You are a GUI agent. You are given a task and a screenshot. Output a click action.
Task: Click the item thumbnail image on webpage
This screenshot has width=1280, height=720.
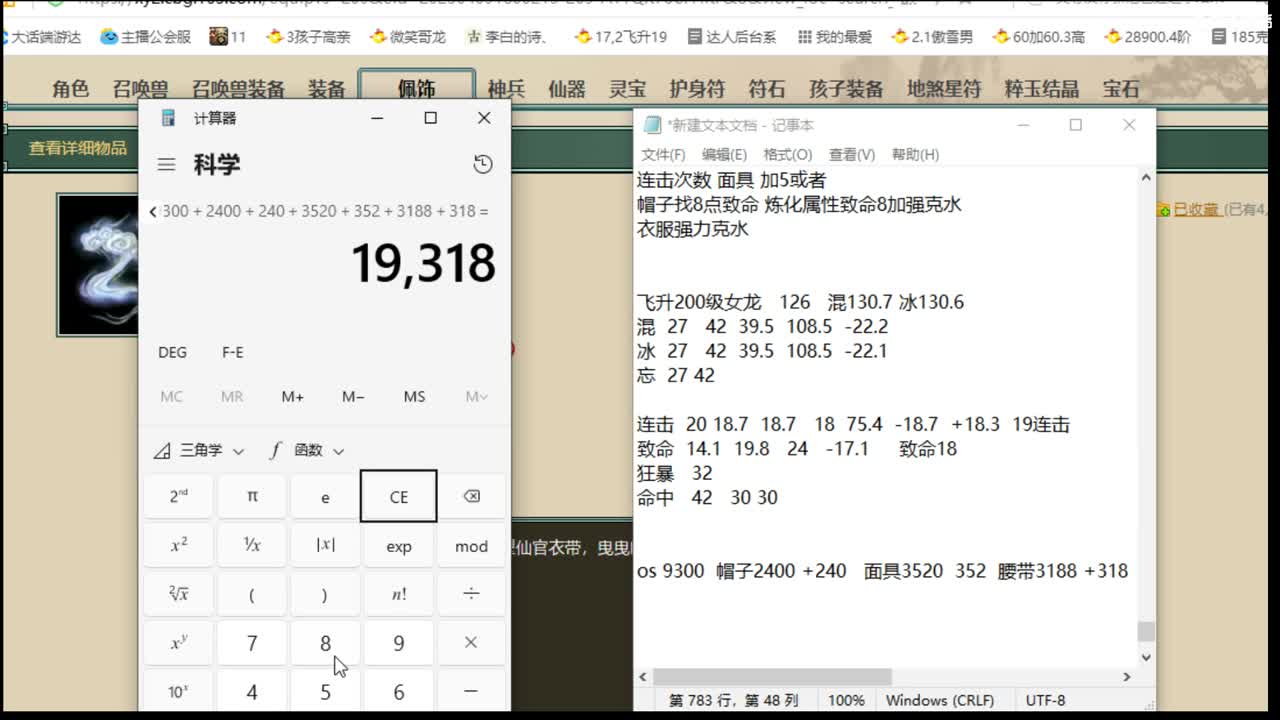point(98,265)
